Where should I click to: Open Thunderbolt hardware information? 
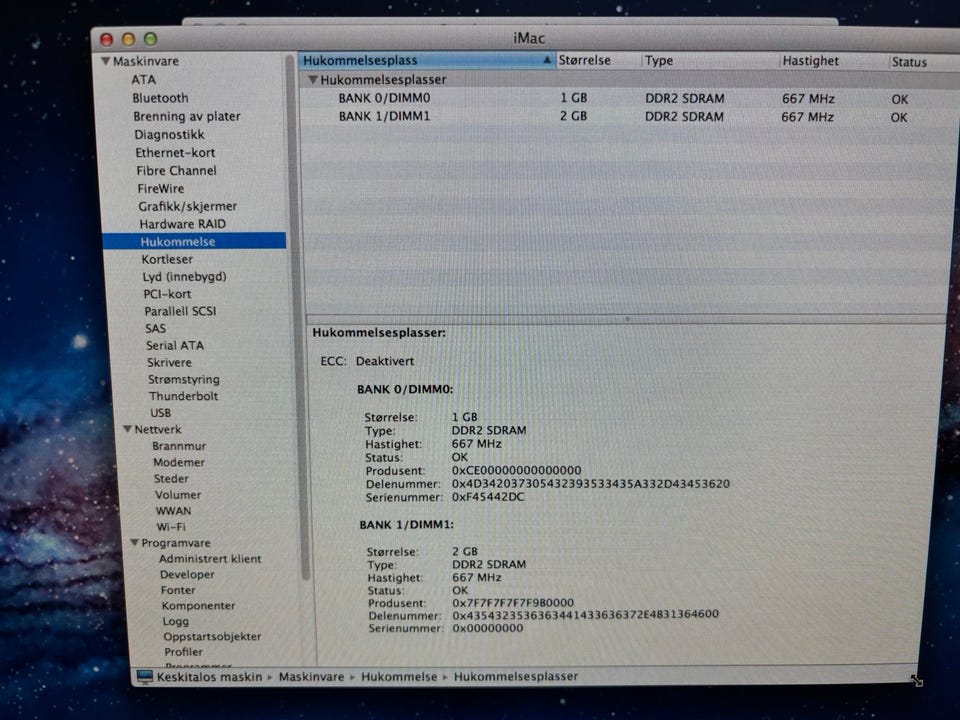[183, 396]
